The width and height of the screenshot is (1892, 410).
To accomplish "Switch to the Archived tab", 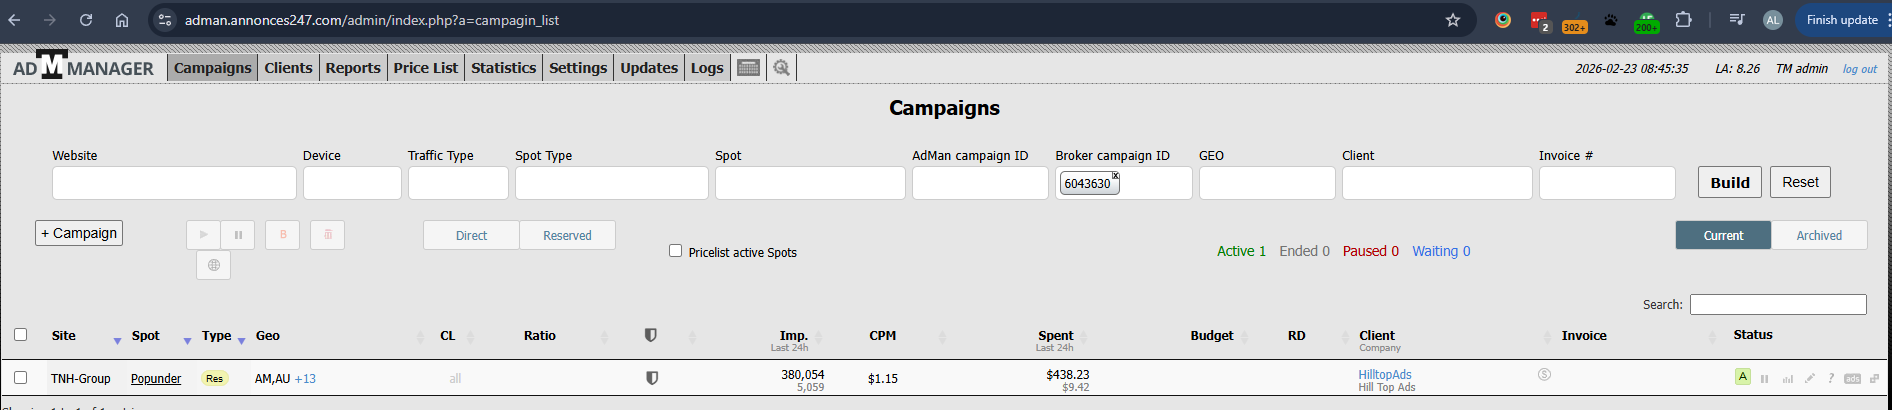I will click(1818, 235).
